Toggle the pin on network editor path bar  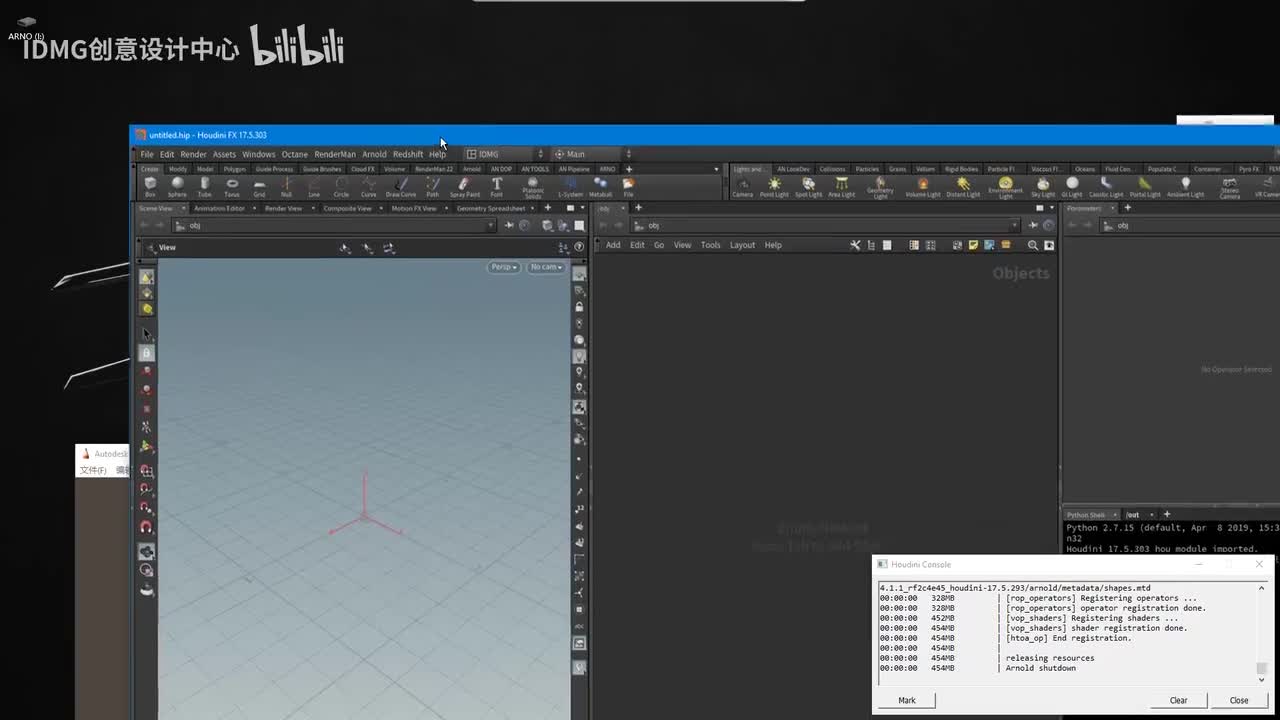pos(1033,226)
